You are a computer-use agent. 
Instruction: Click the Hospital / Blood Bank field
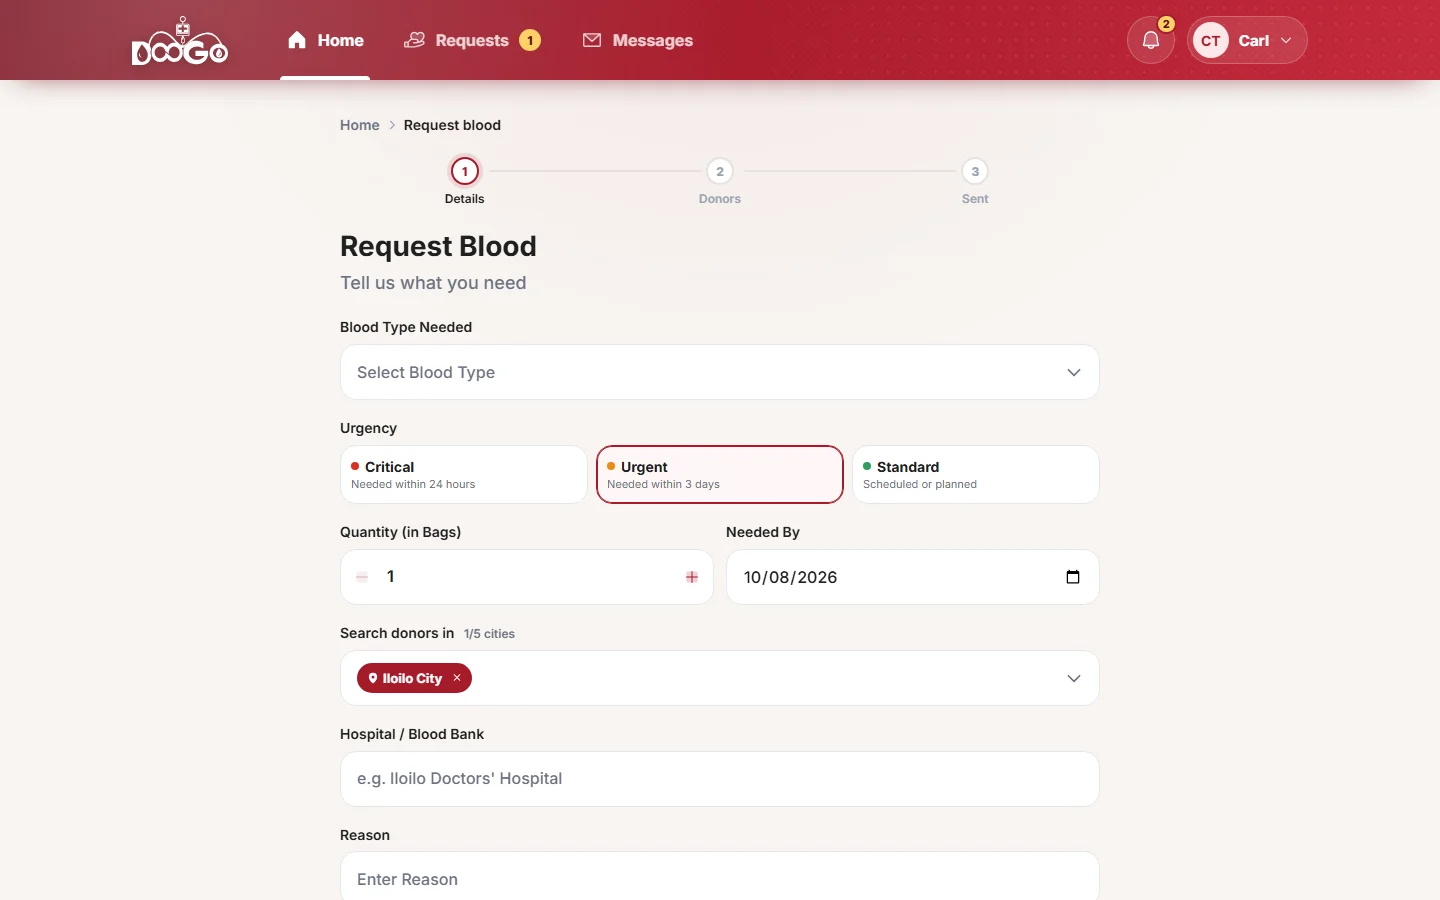tap(720, 779)
